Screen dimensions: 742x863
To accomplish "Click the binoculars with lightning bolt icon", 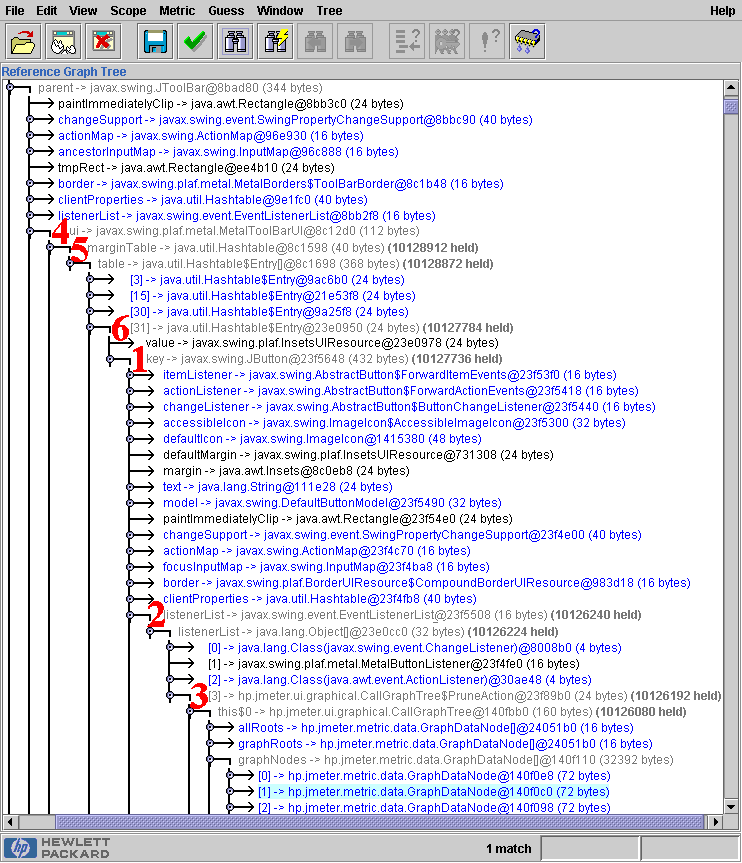I will tap(276, 42).
